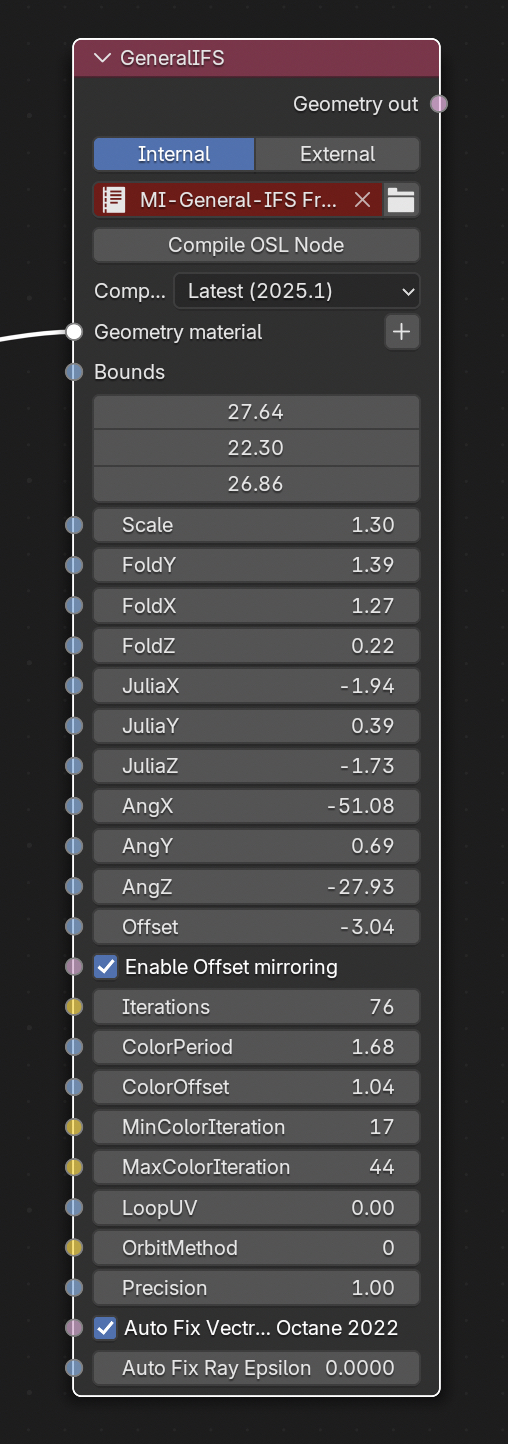Switch script source to External
508x1444 pixels.
338,154
